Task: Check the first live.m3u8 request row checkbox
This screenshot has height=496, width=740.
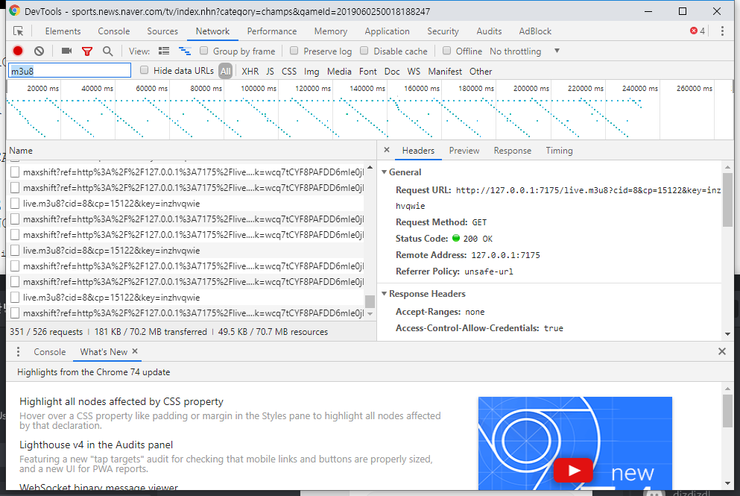Action: point(15,203)
